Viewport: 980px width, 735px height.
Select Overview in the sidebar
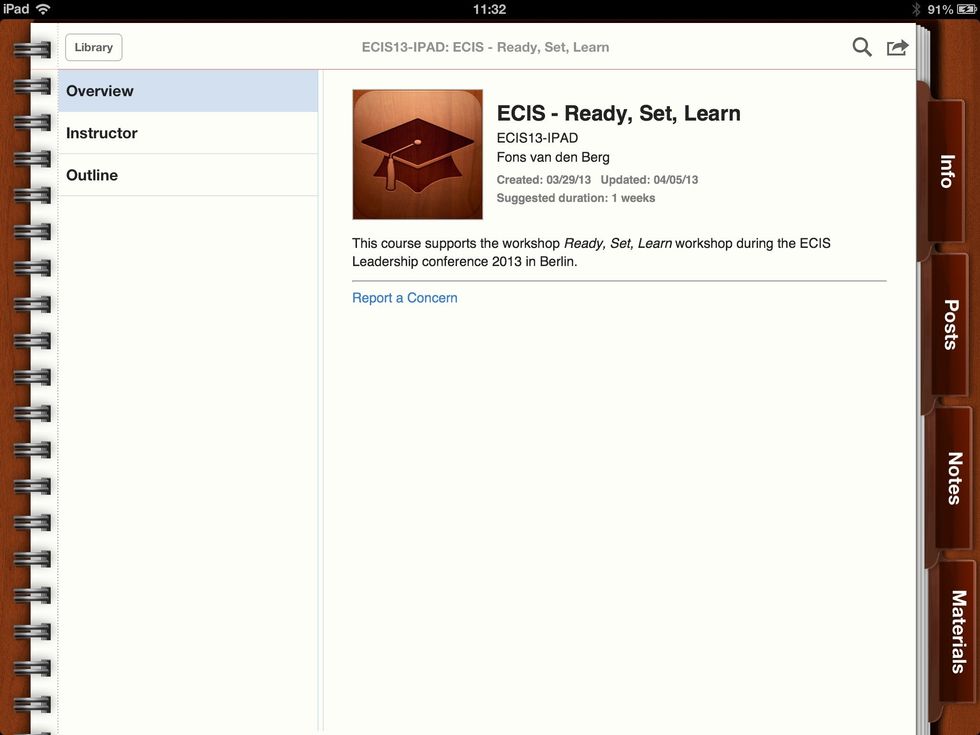[x=187, y=91]
